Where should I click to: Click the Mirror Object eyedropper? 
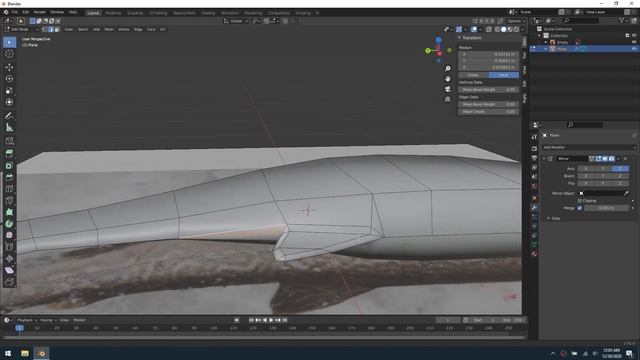coord(626,193)
